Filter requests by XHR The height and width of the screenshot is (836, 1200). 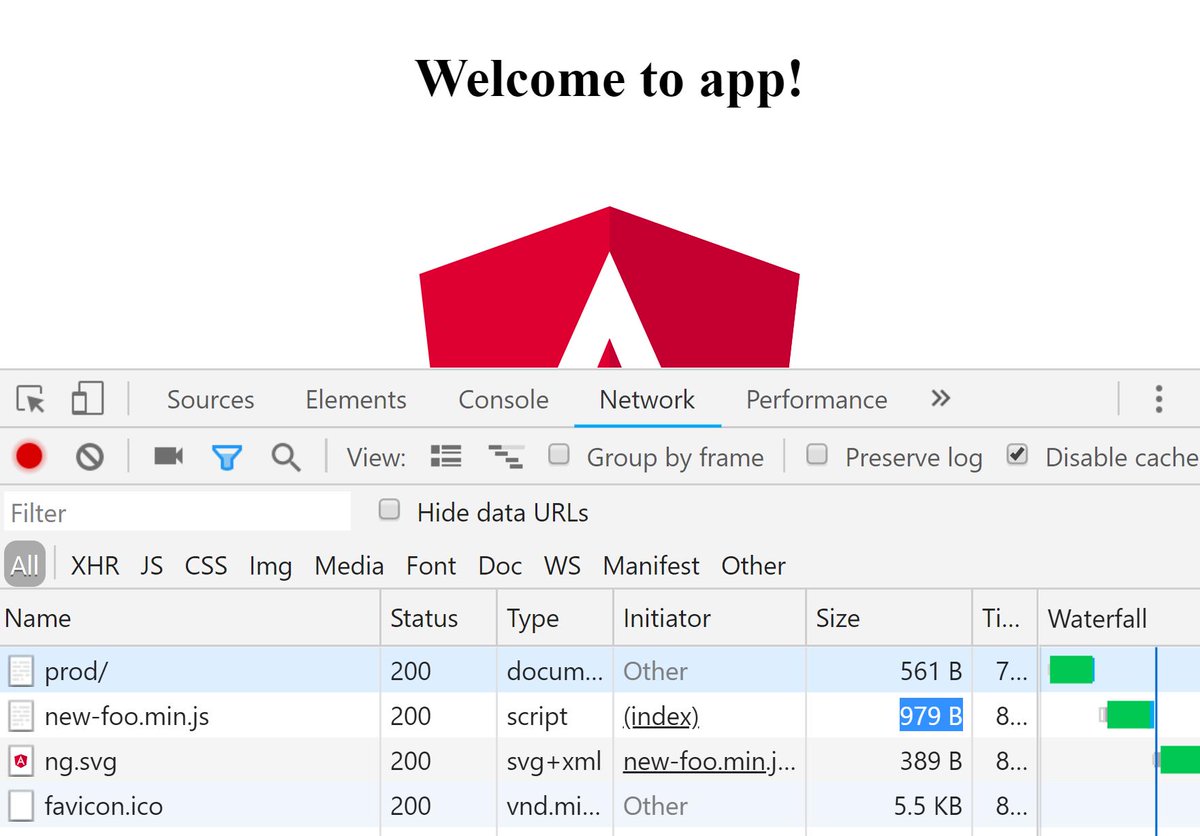(95, 566)
